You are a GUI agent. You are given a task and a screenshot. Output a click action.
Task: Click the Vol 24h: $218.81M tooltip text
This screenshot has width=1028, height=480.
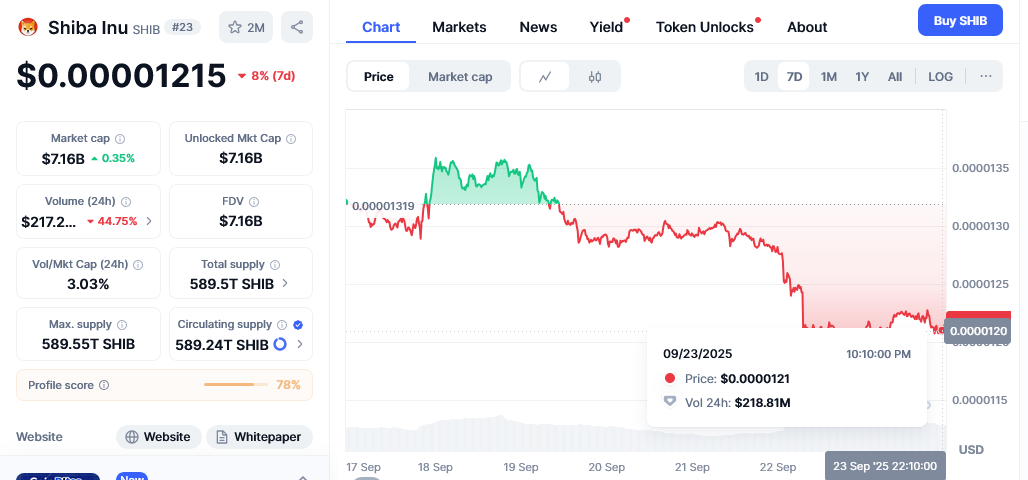[x=738, y=403]
